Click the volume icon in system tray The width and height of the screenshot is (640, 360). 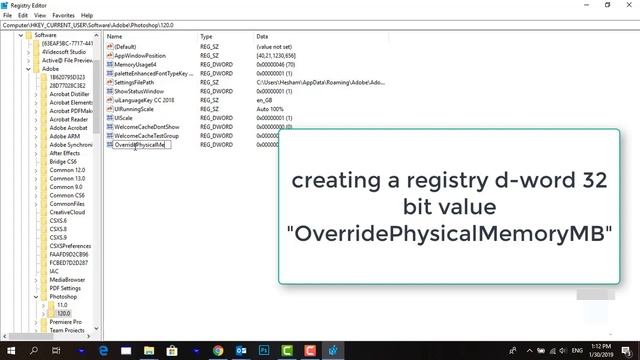point(563,351)
